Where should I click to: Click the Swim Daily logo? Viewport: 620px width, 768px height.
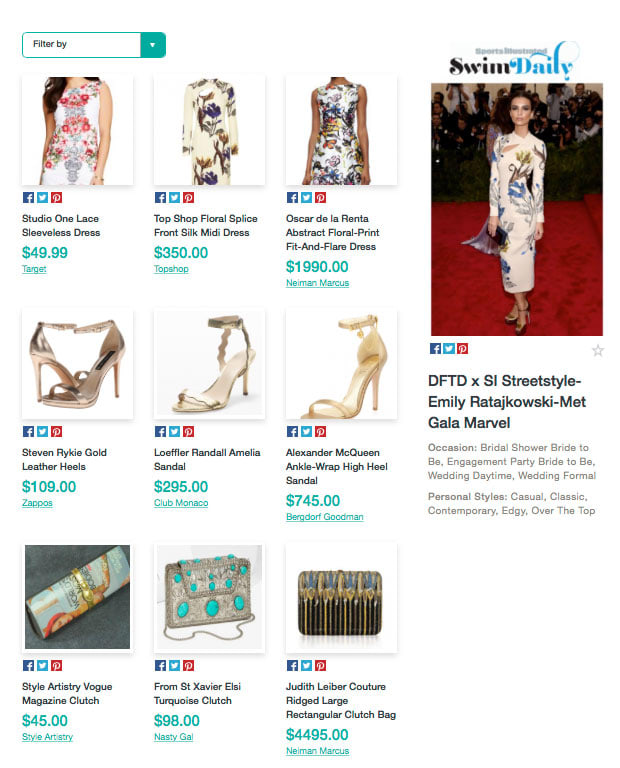[x=514, y=61]
